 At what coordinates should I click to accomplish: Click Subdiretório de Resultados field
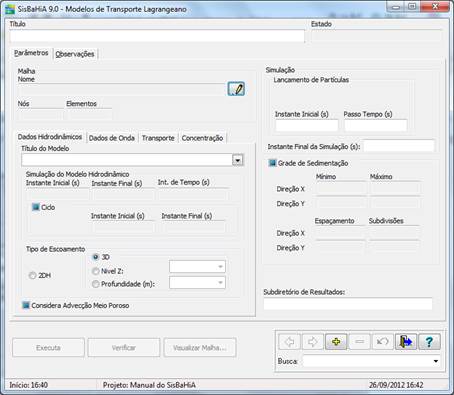(x=348, y=304)
